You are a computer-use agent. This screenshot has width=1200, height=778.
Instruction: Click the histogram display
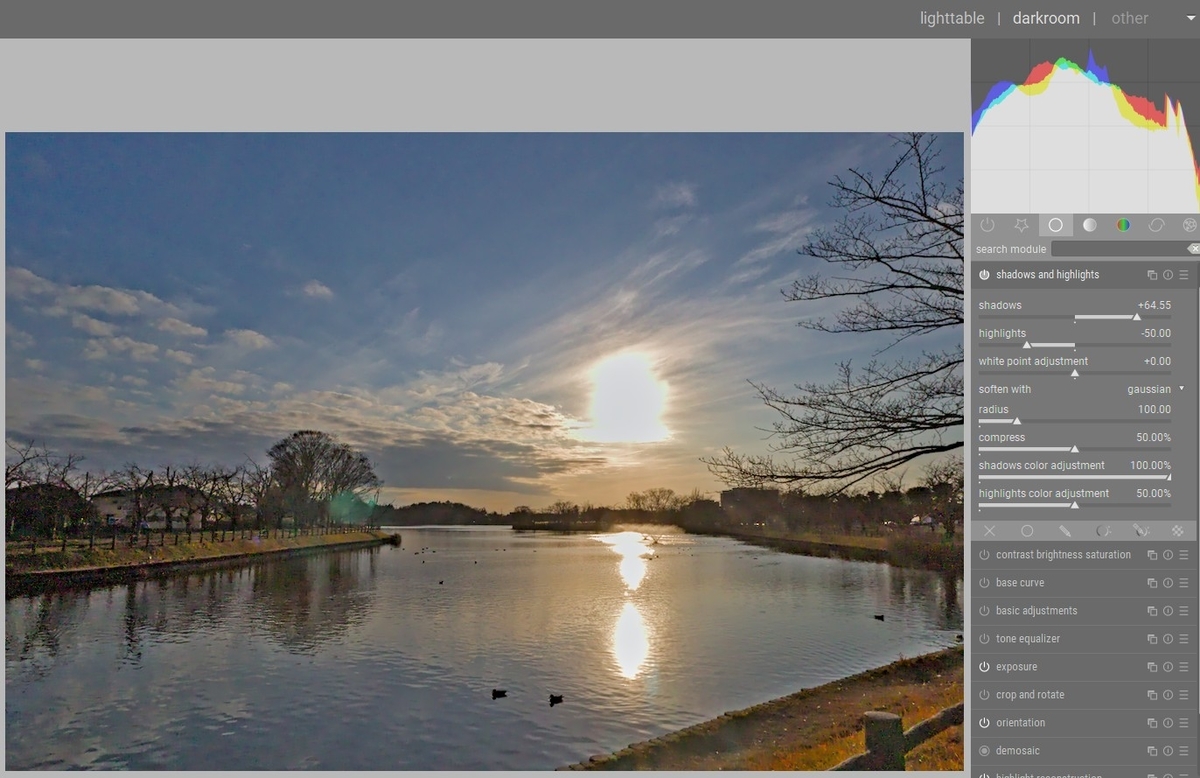tap(1085, 126)
